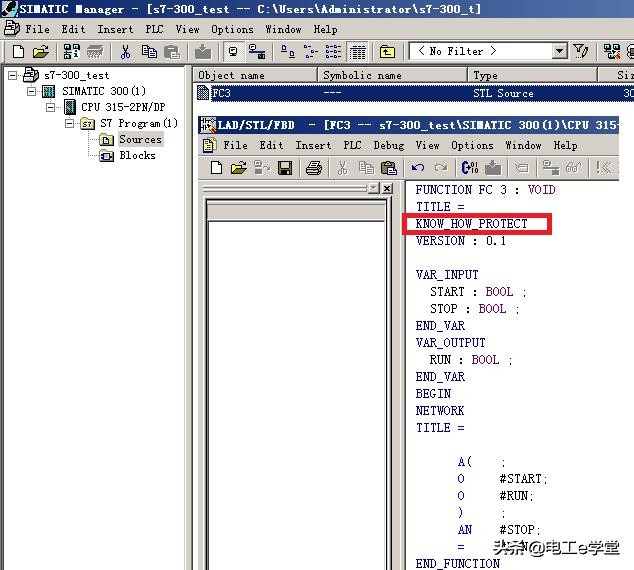Open the No Filter dropdown arrow
Screen dimensions: 634x570
559,51
